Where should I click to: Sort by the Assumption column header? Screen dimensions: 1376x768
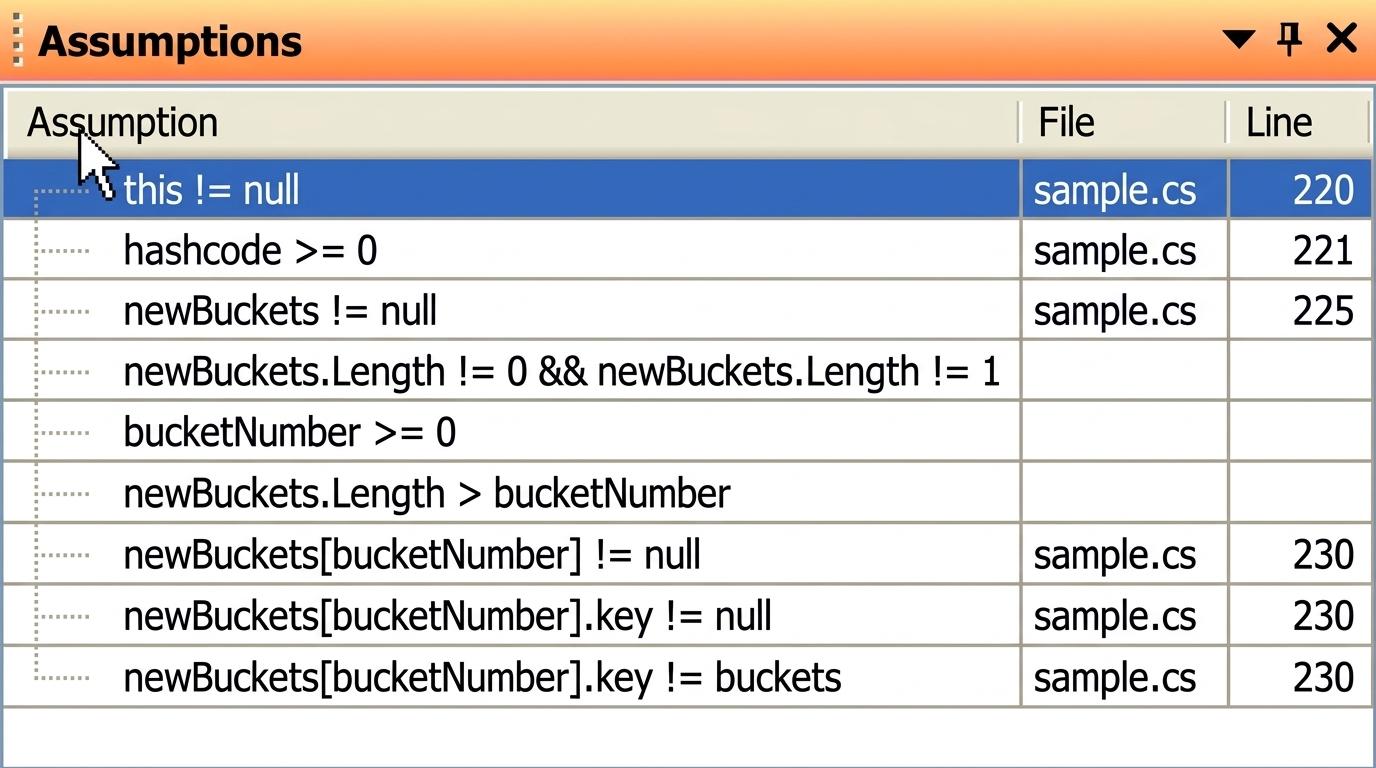512,123
